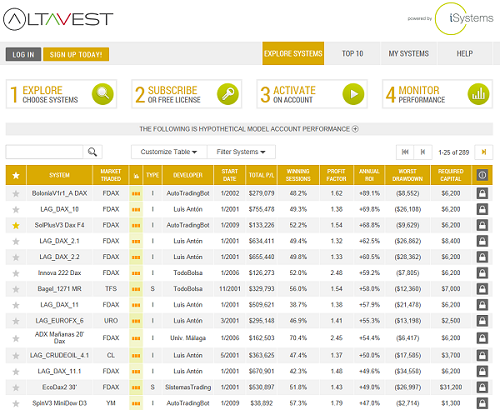Click lock icon for LAG_EUROFX_6 row
The image size is (500, 410).
click(482, 321)
